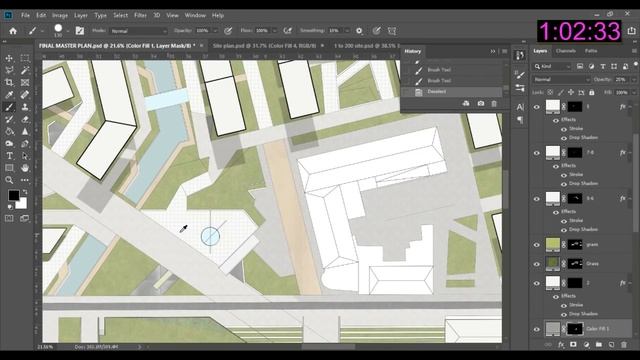This screenshot has width=640, height=360.
Task: Open the layer Fill value dropdown
Action: point(633,93)
